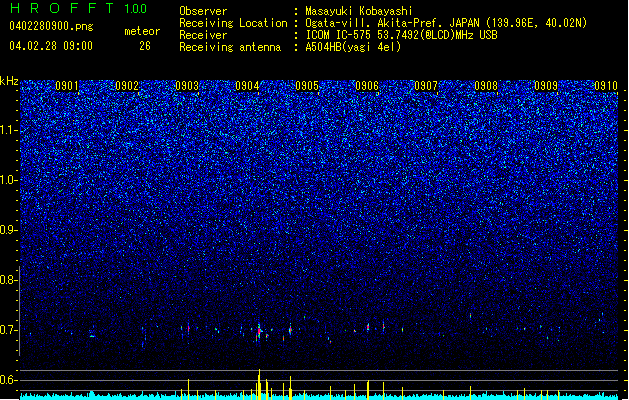Screen dimensions: 629x400
Task: Click the date 04.02.28 09:00
Action: (x=51, y=46)
